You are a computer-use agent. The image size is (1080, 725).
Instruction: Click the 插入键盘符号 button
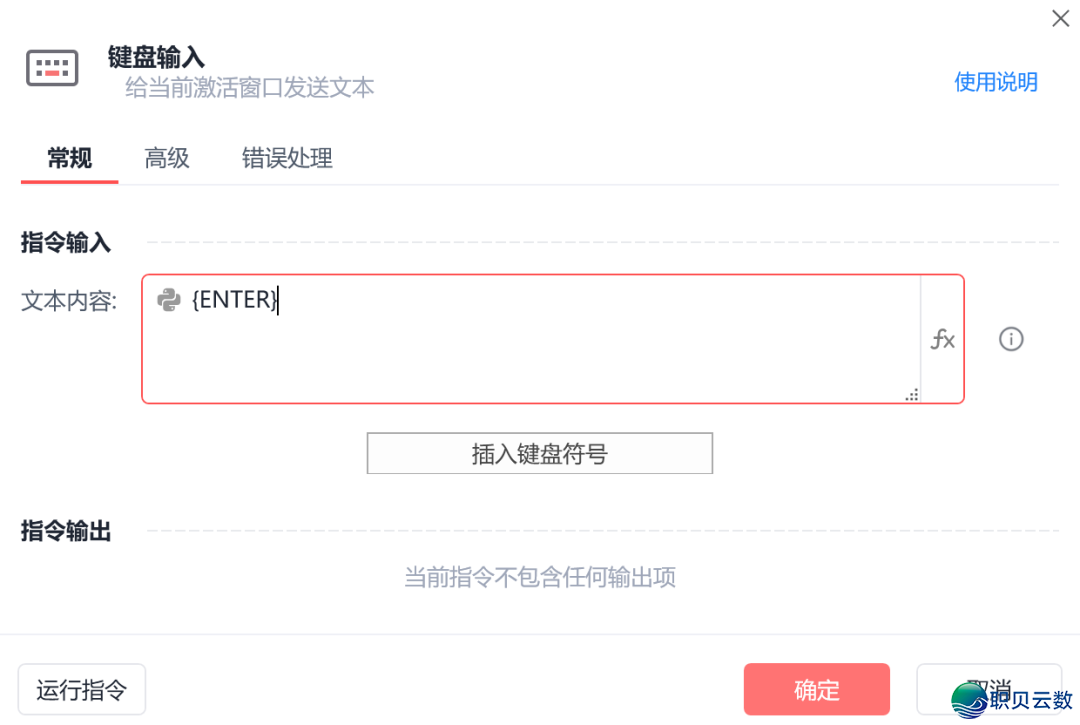(538, 452)
